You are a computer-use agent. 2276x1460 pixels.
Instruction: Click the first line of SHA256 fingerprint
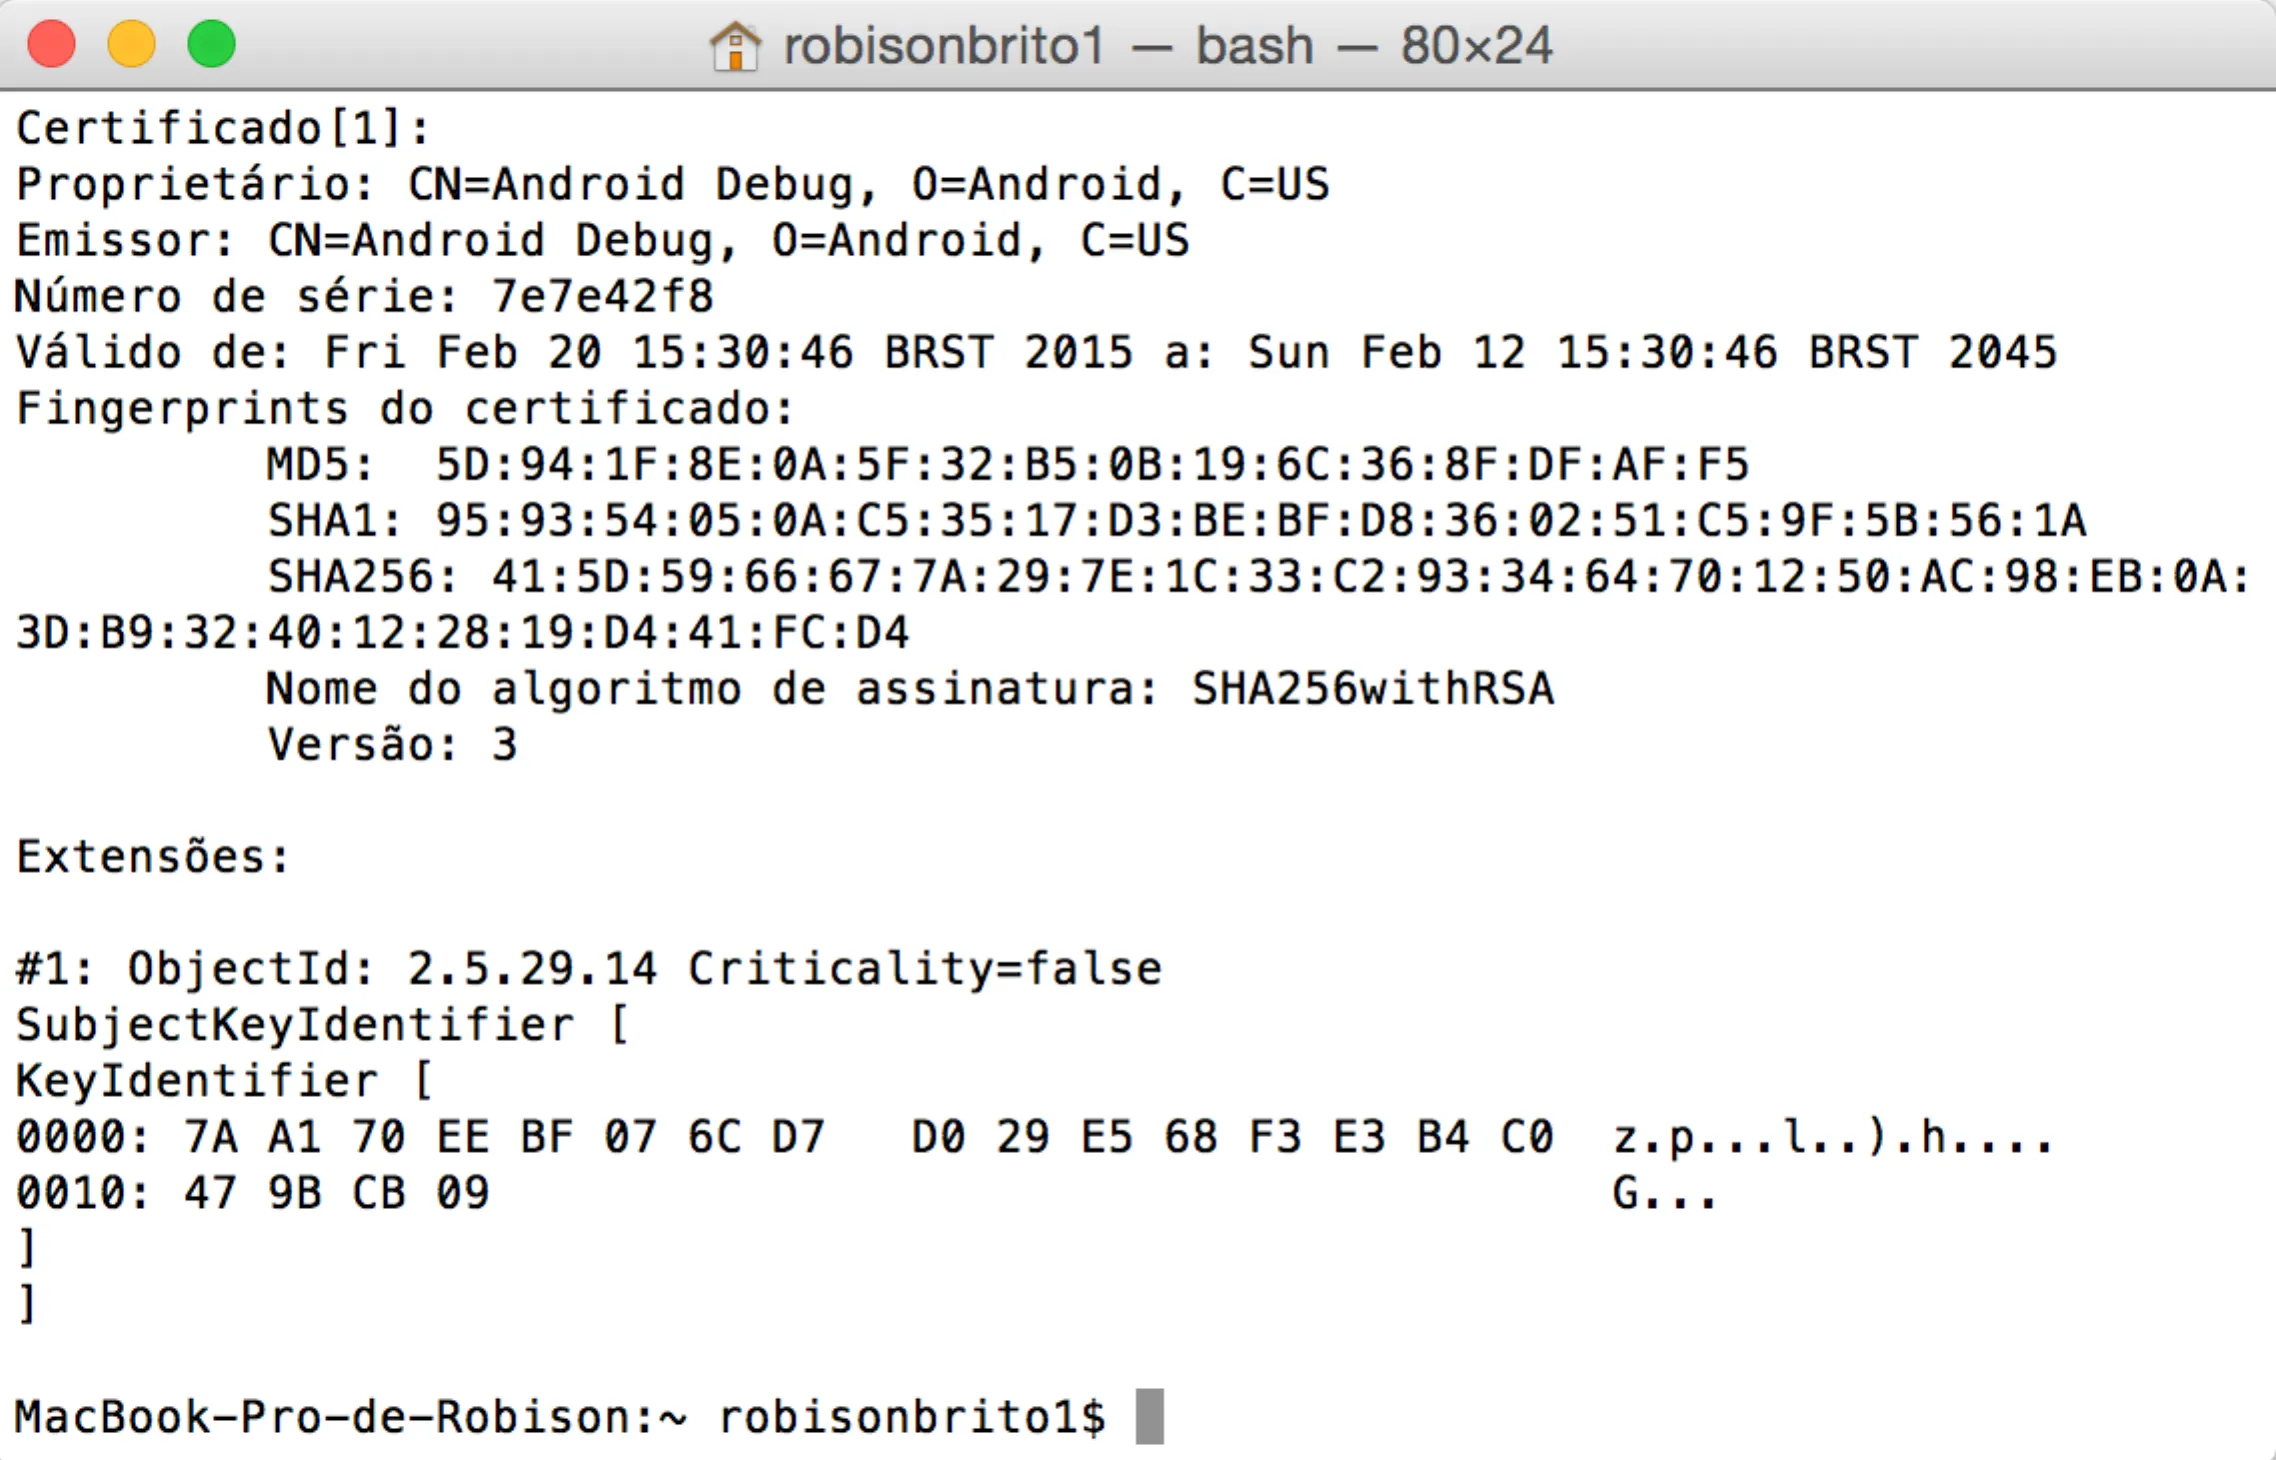pyautogui.click(x=1370, y=577)
